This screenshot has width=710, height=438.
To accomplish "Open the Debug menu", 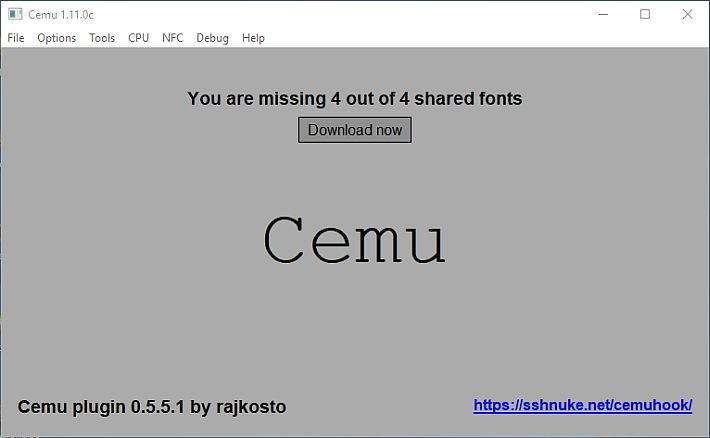I will 212,38.
